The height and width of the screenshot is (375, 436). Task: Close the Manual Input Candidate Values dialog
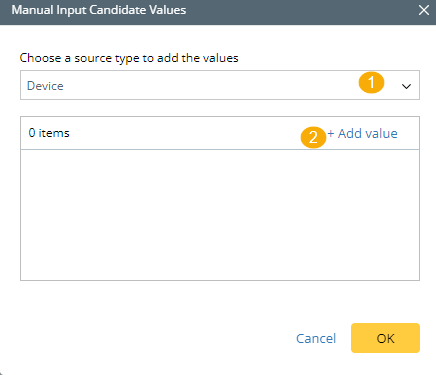point(424,10)
